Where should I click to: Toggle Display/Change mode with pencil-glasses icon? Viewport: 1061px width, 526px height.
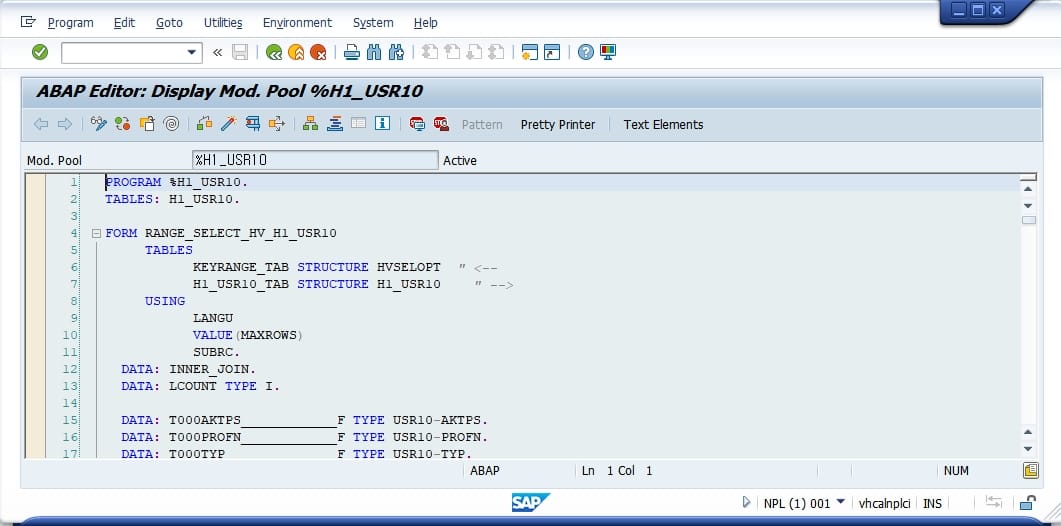coord(98,124)
